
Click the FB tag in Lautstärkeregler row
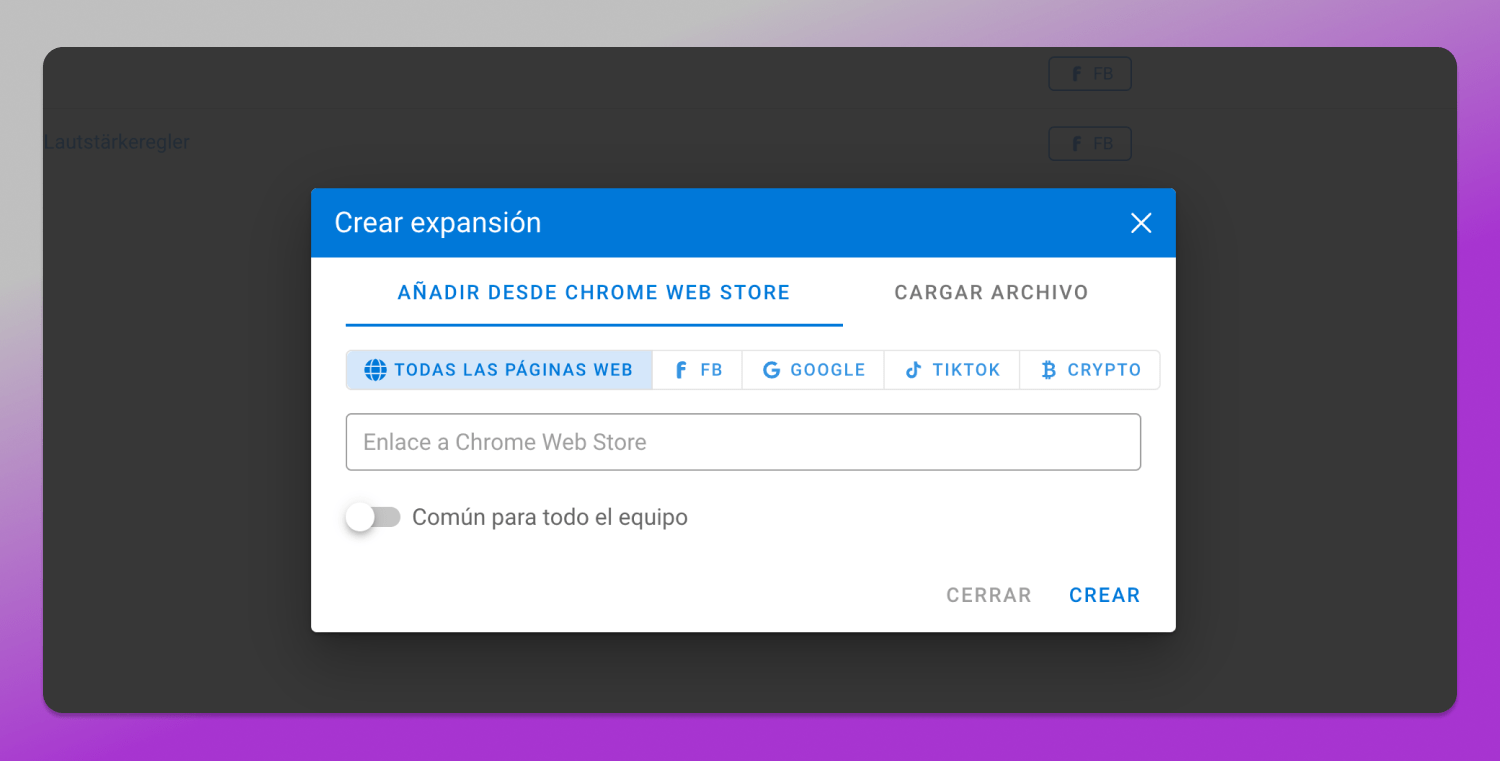1090,144
